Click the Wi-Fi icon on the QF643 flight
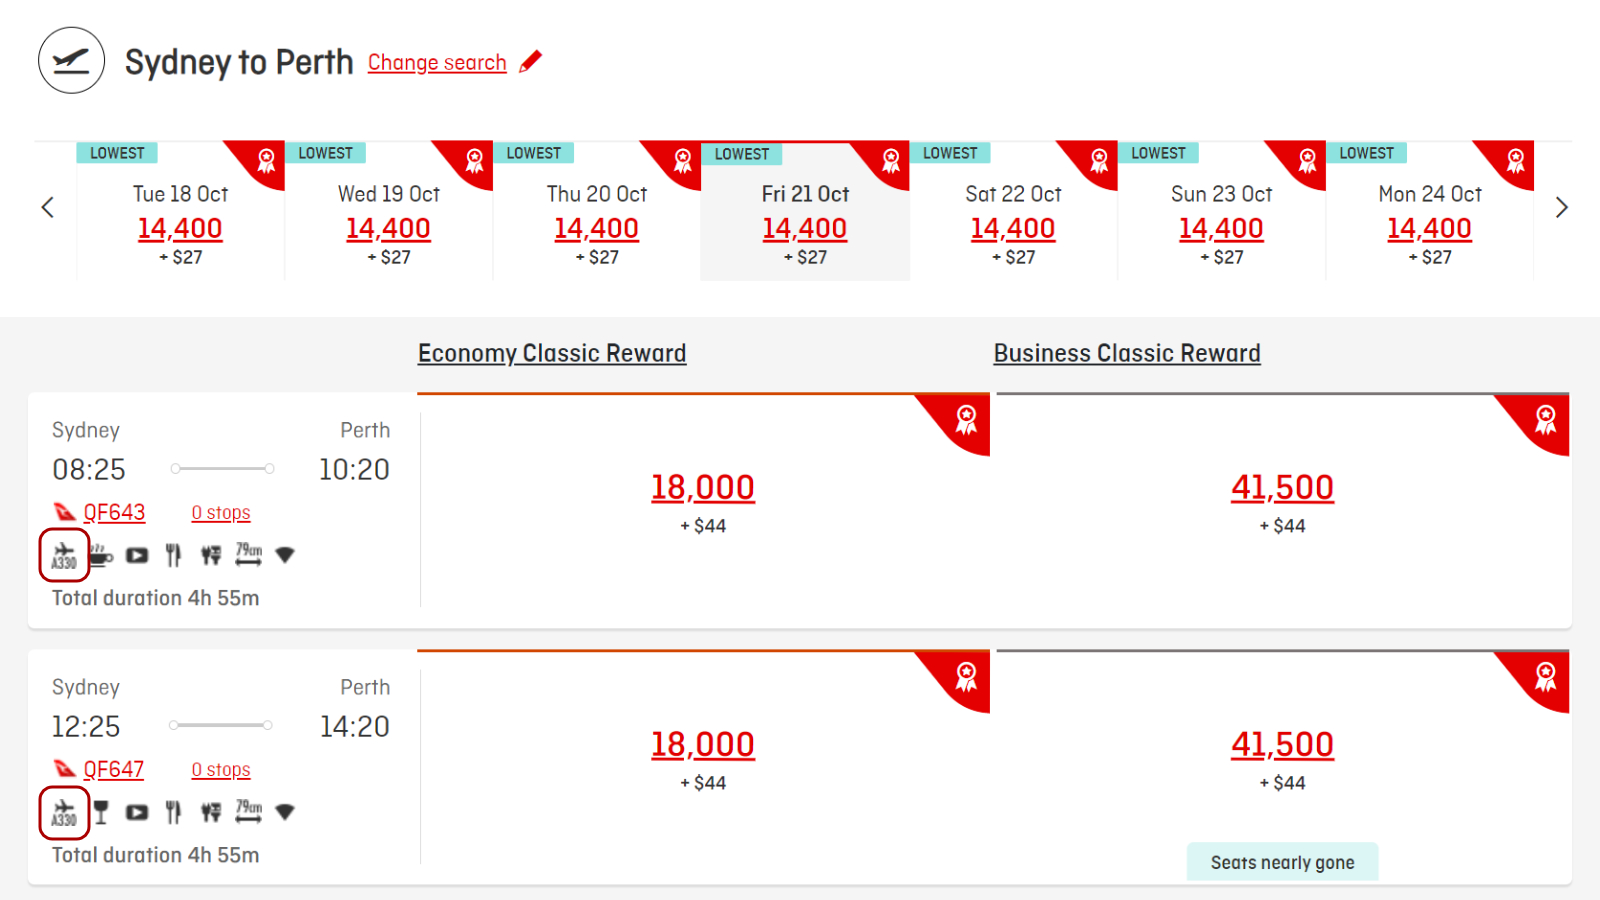This screenshot has height=900, width=1600. coord(285,555)
